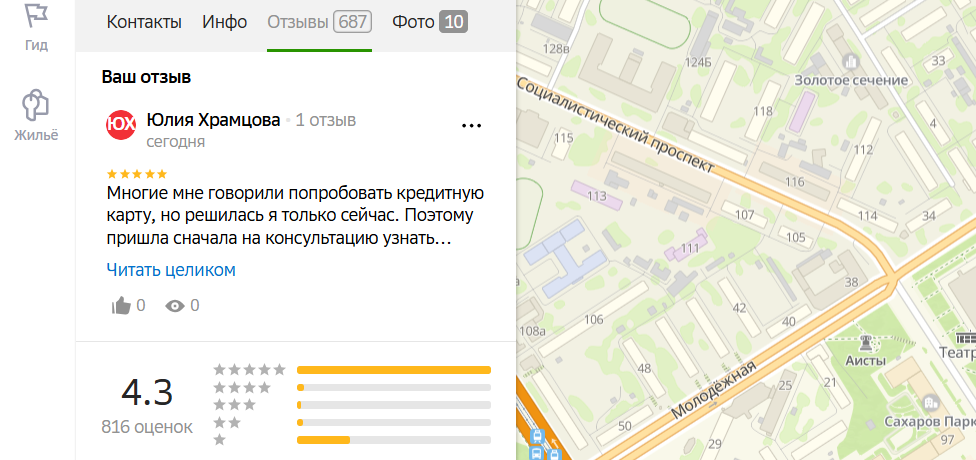
Task: Click the Золотое сечение building marker
Action: [x=850, y=61]
